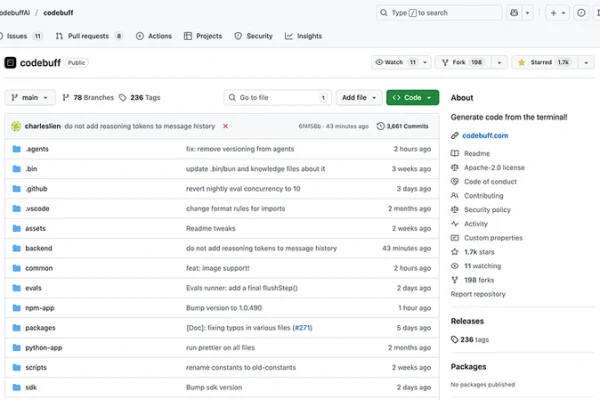The image size is (600, 400).
Task: Open the Add file dropdown
Action: pos(359,98)
